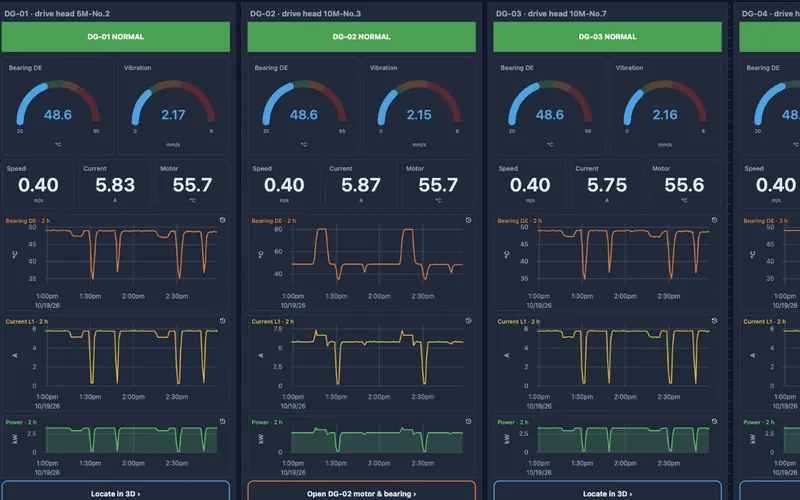Click the DG-04 Speed value 0.40
The image size is (800, 500).
(x=776, y=185)
